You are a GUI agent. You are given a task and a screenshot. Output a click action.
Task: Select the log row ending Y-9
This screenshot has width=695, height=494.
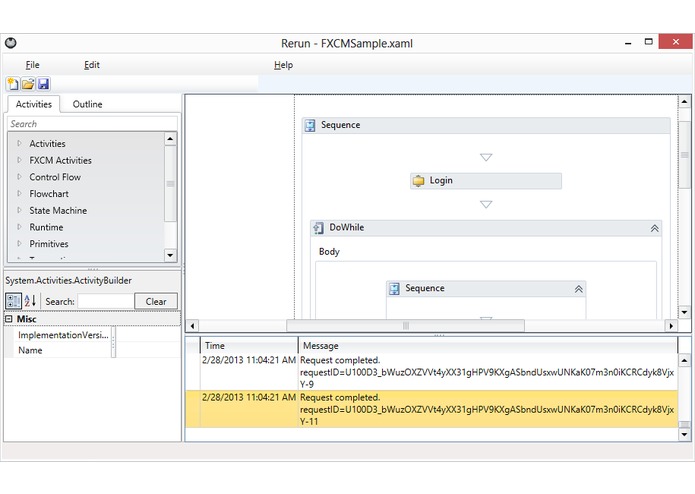pos(432,372)
